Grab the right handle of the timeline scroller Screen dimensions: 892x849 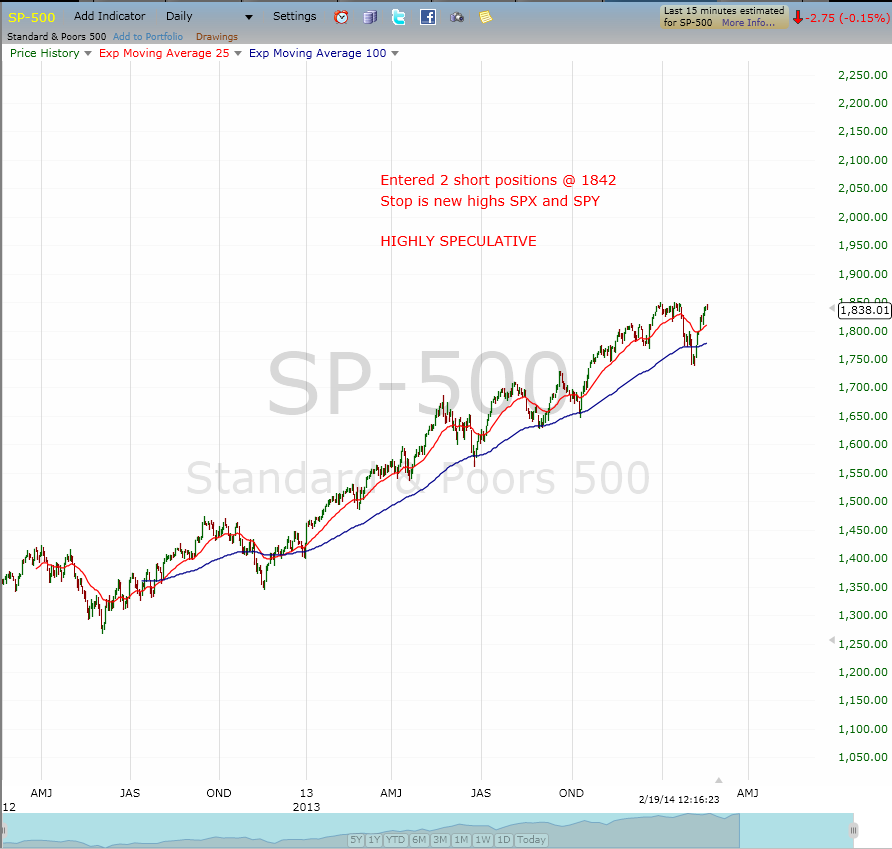(x=853, y=830)
